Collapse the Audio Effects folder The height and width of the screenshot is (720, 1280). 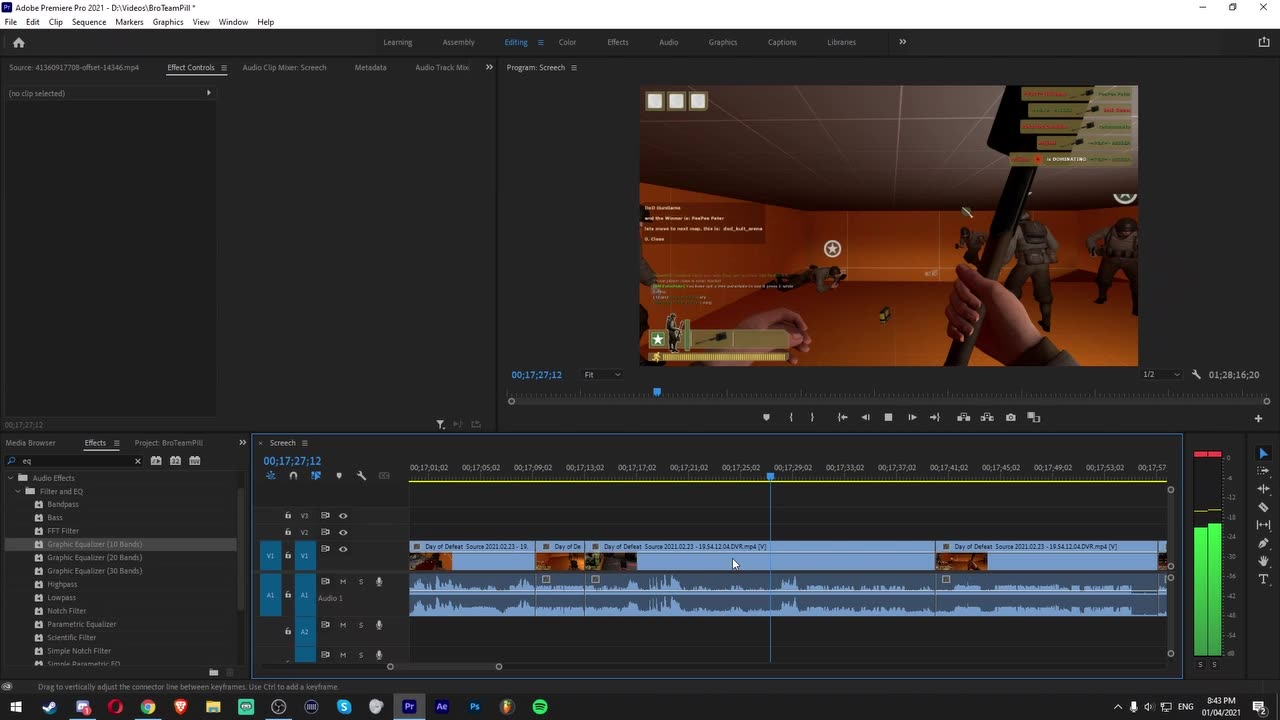pyautogui.click(x=9, y=478)
